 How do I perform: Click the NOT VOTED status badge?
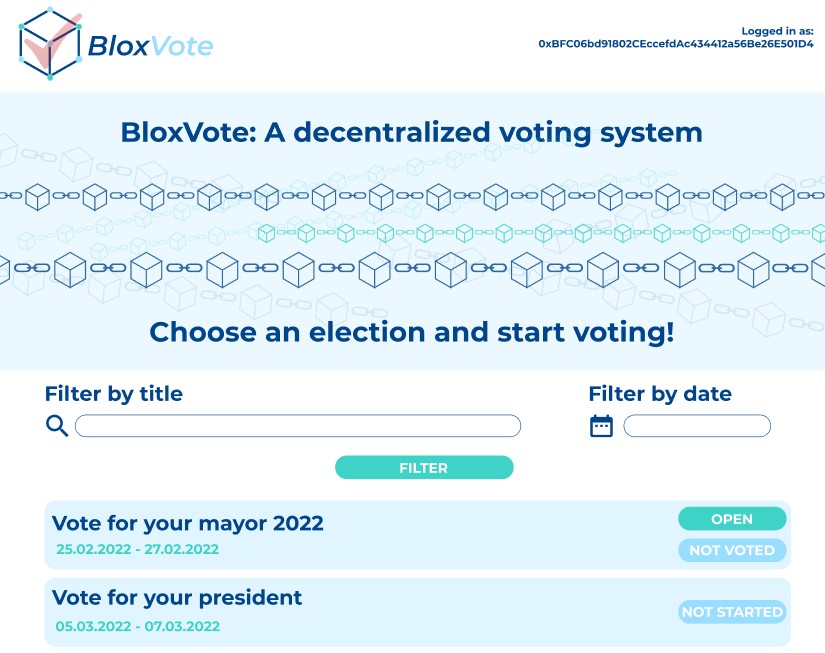click(x=732, y=550)
